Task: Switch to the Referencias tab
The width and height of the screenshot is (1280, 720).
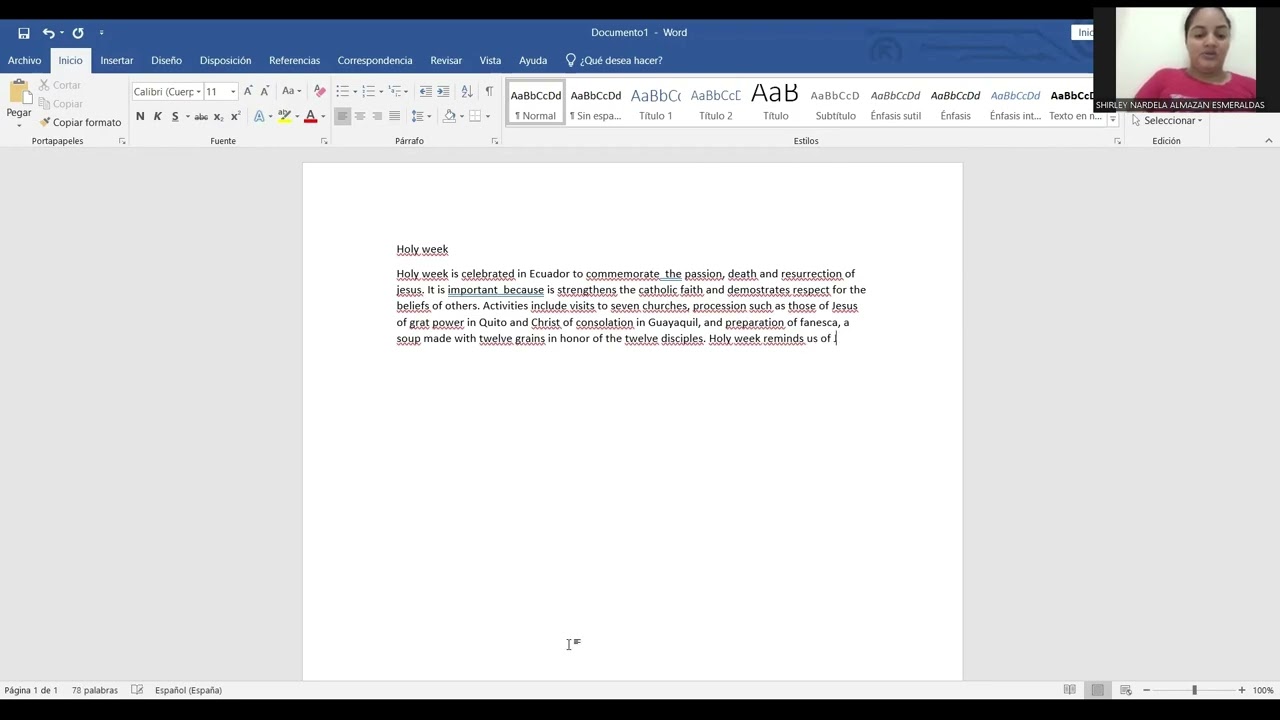Action: coord(294,61)
